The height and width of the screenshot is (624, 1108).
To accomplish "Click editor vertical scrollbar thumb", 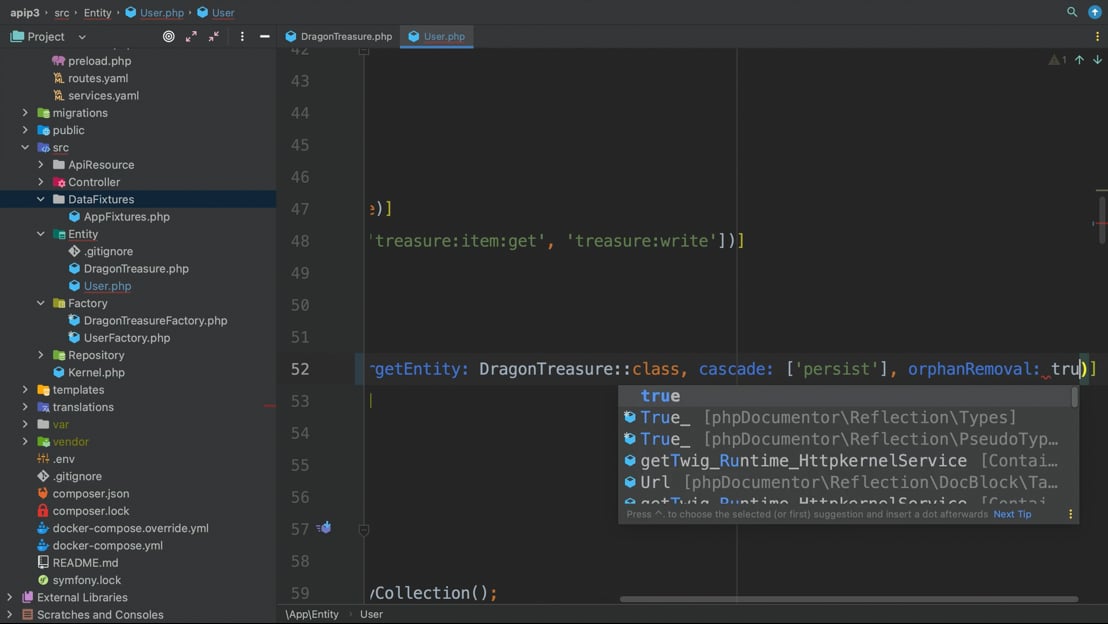I will pyautogui.click(x=1102, y=220).
